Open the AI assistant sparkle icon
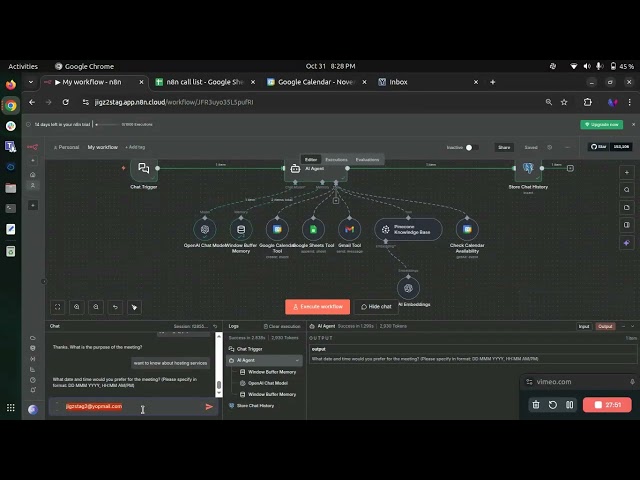640x480 pixels. tap(627, 243)
